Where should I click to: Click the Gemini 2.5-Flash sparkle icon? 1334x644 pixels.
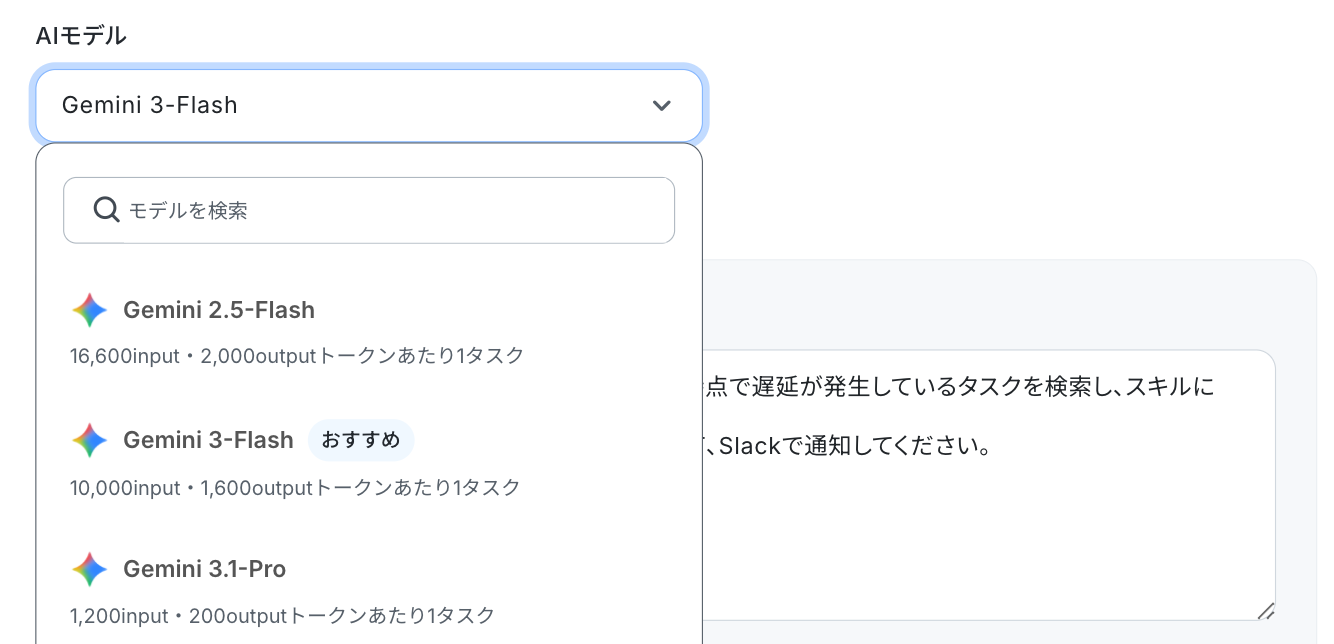90,310
